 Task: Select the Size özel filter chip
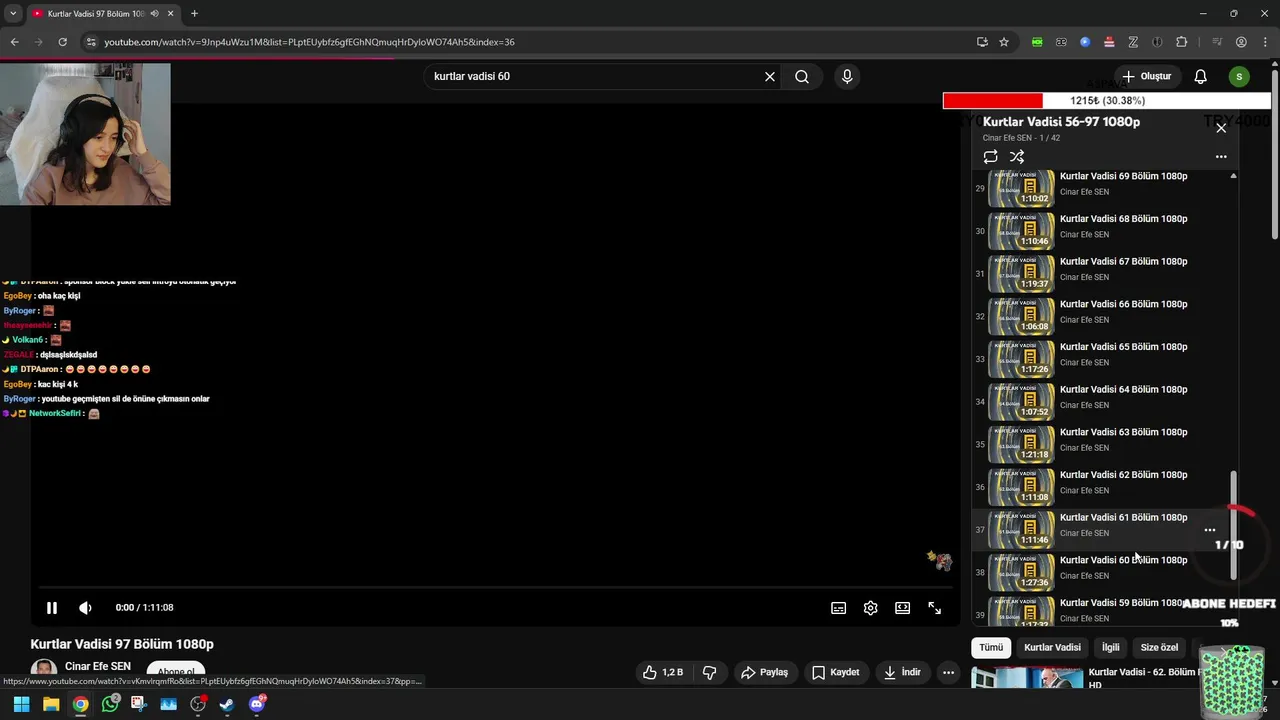click(x=1159, y=647)
